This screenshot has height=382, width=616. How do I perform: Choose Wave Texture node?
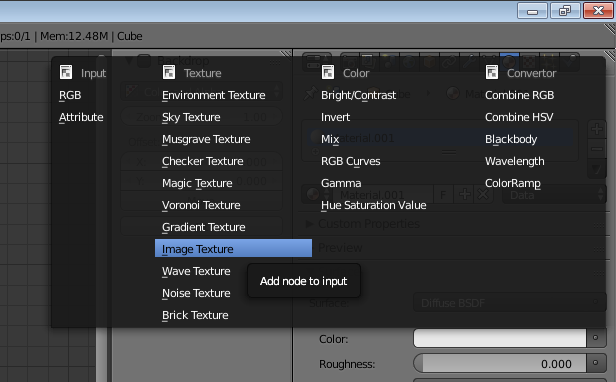tap(196, 271)
